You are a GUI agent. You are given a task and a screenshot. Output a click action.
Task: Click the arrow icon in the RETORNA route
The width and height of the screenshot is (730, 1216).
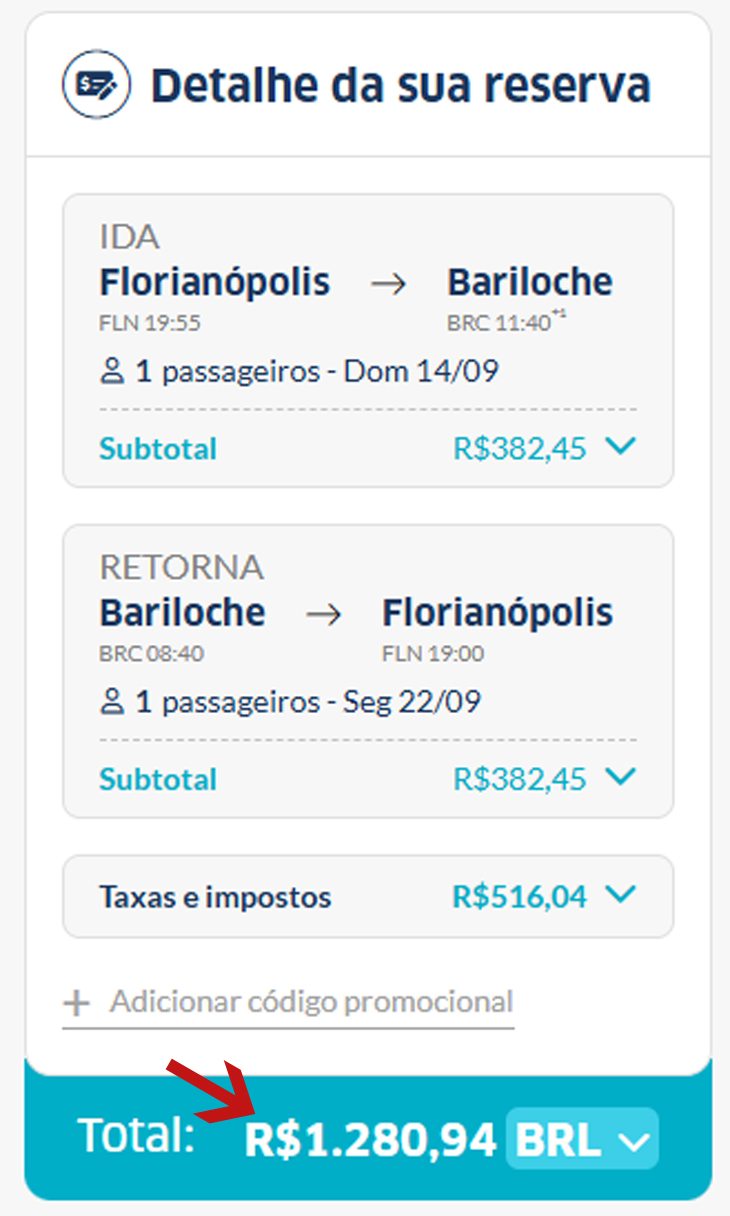coord(323,615)
